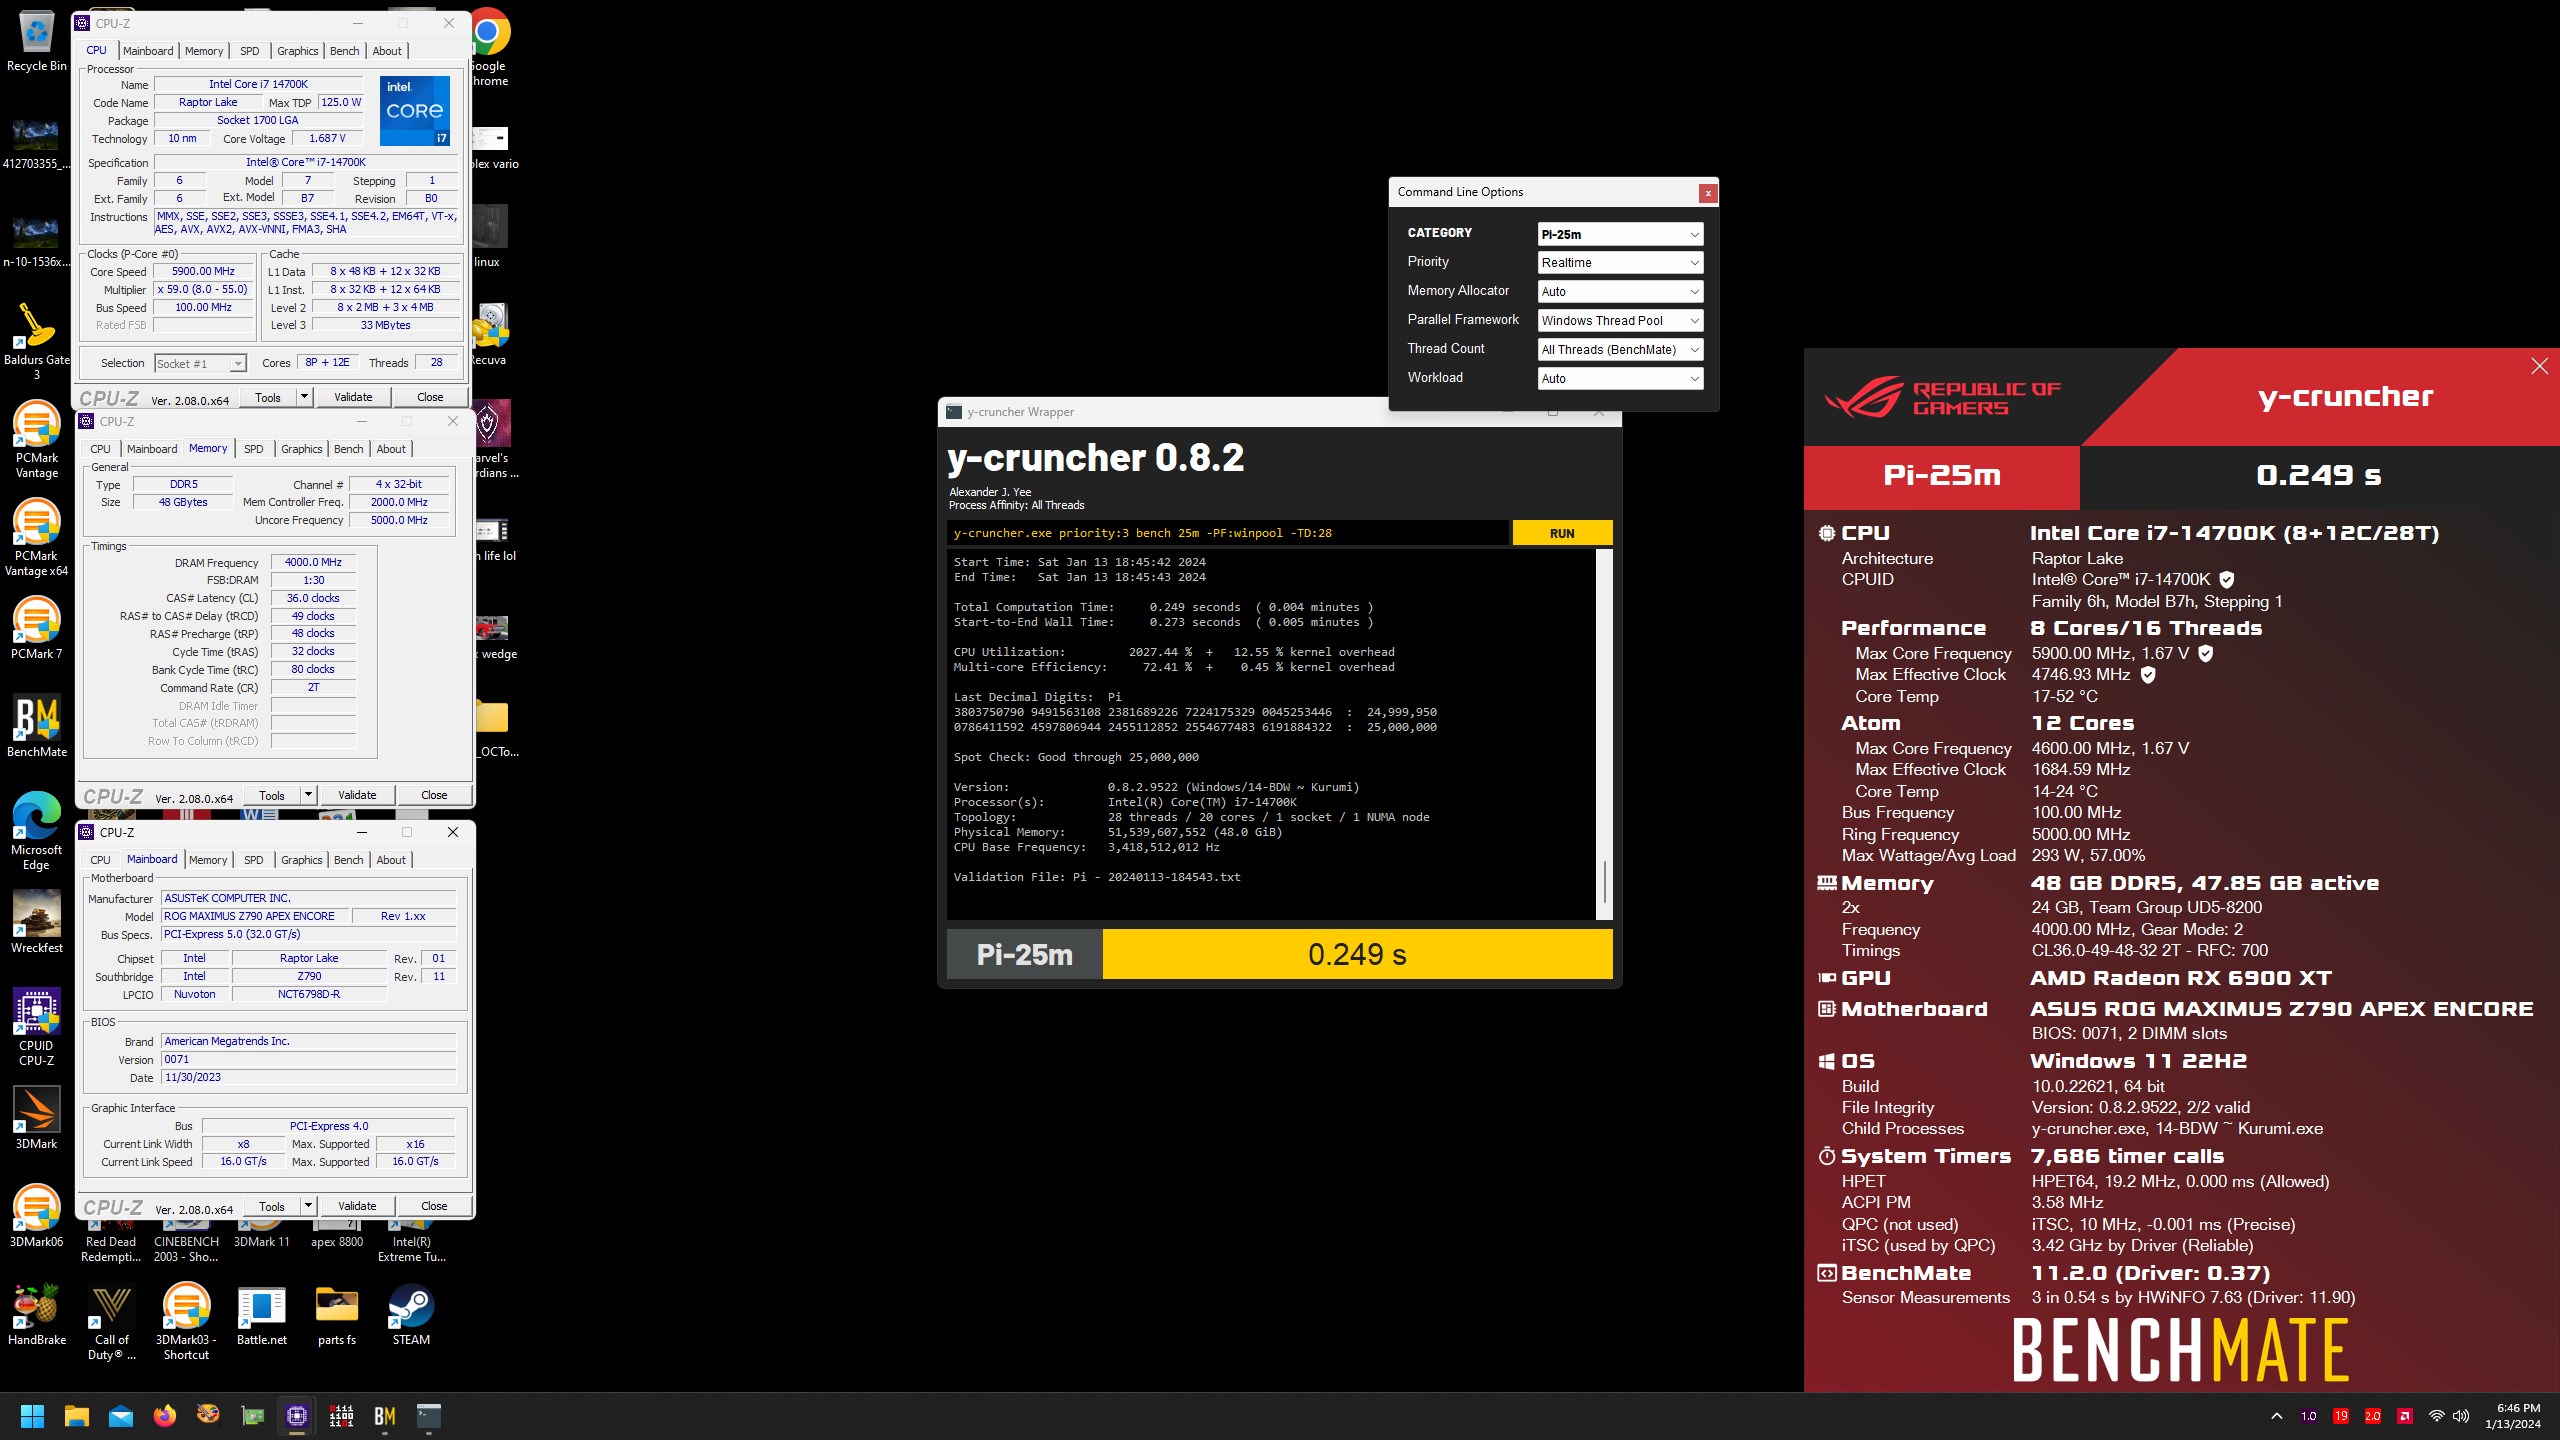Launch Call of Duty desktop shortcut
The image size is (2560, 1440).
(111, 1322)
